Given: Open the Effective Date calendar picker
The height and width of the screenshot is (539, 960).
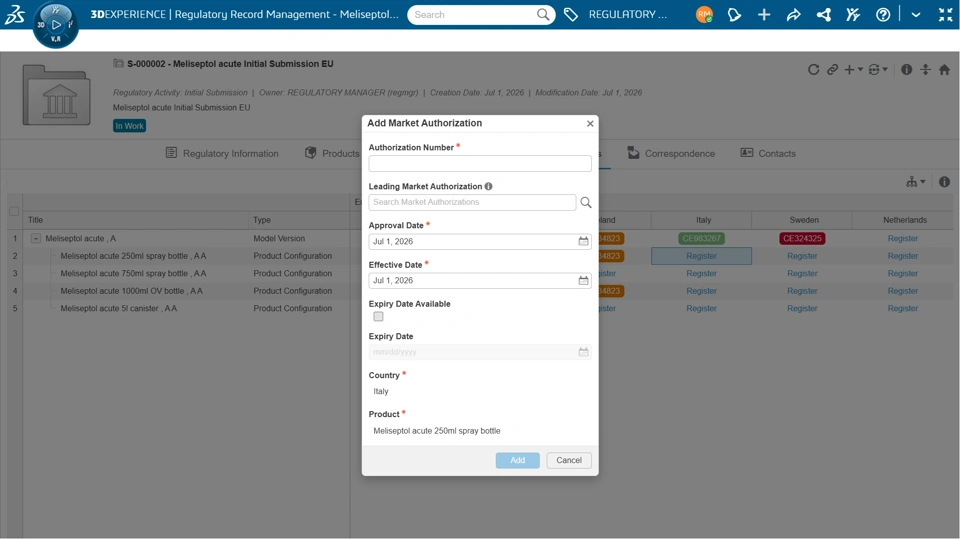Looking at the screenshot, I should click(583, 281).
